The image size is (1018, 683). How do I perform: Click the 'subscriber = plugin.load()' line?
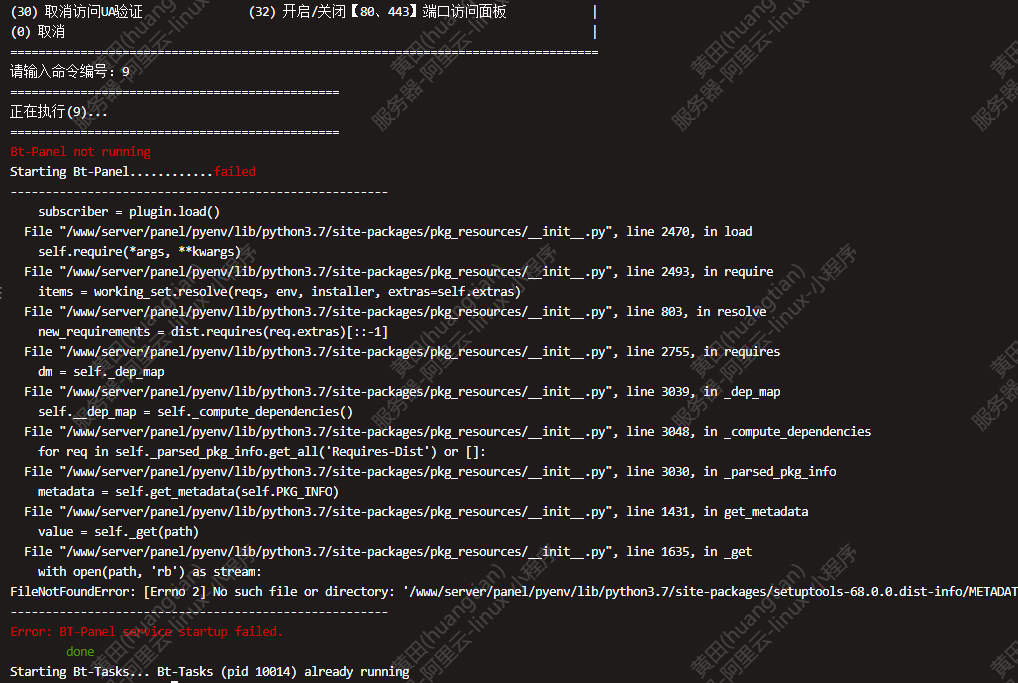pyautogui.click(x=129, y=212)
